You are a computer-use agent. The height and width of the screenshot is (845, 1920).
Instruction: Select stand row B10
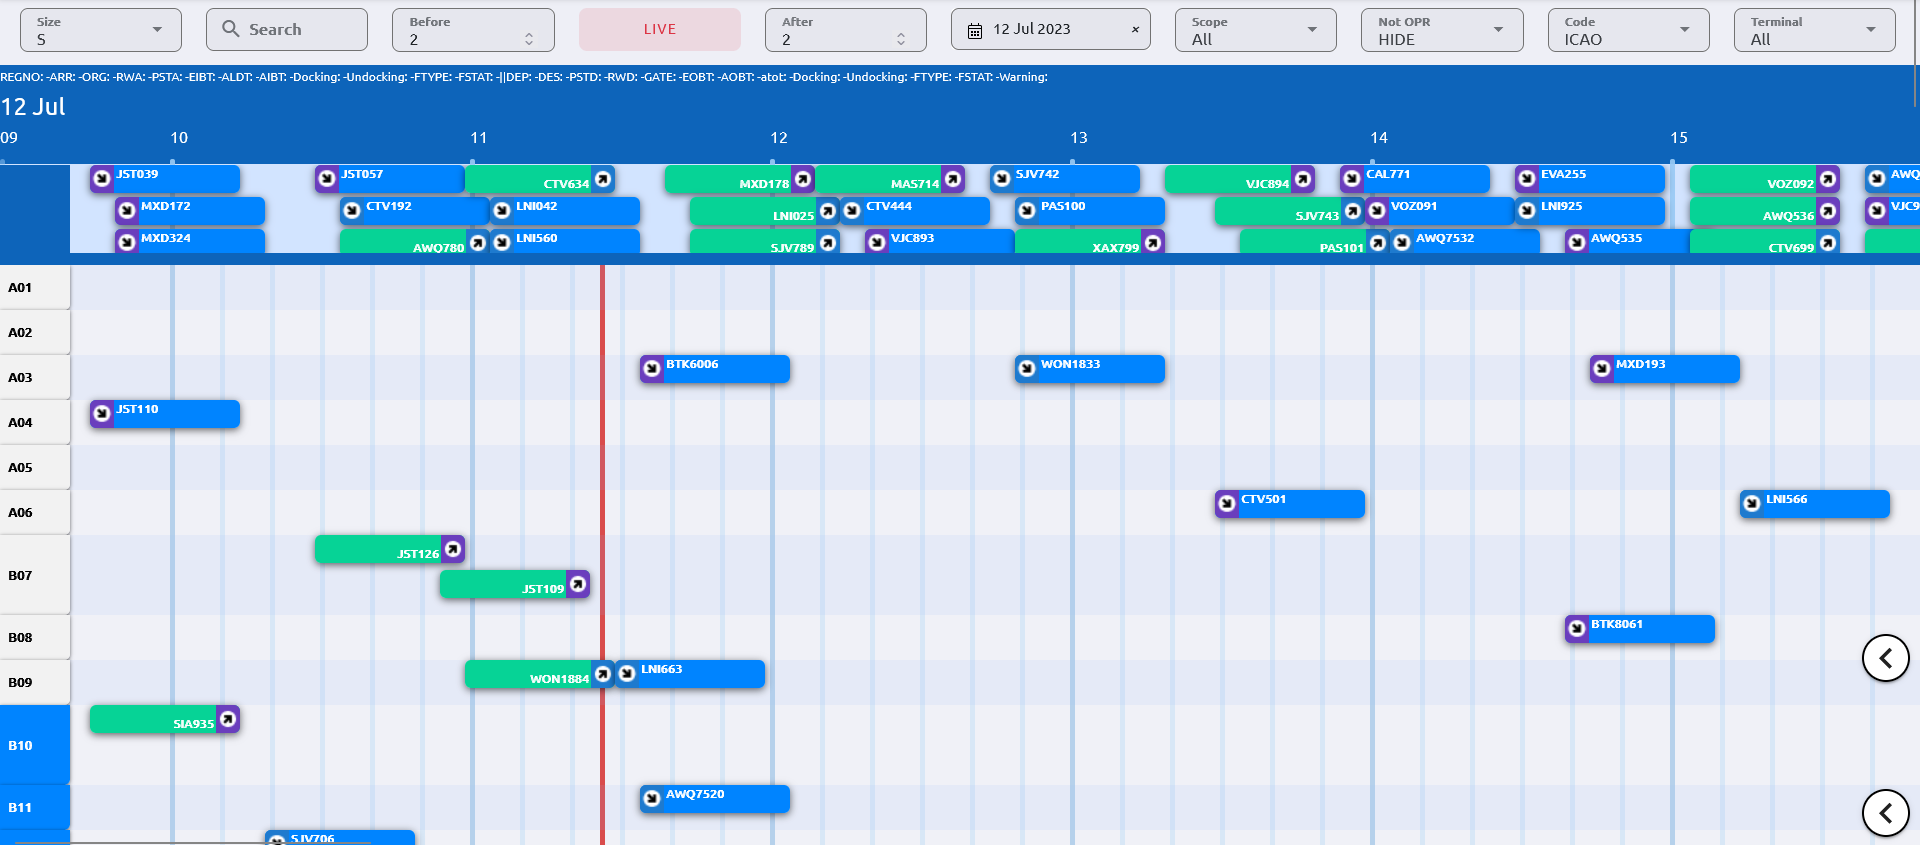click(x=34, y=745)
